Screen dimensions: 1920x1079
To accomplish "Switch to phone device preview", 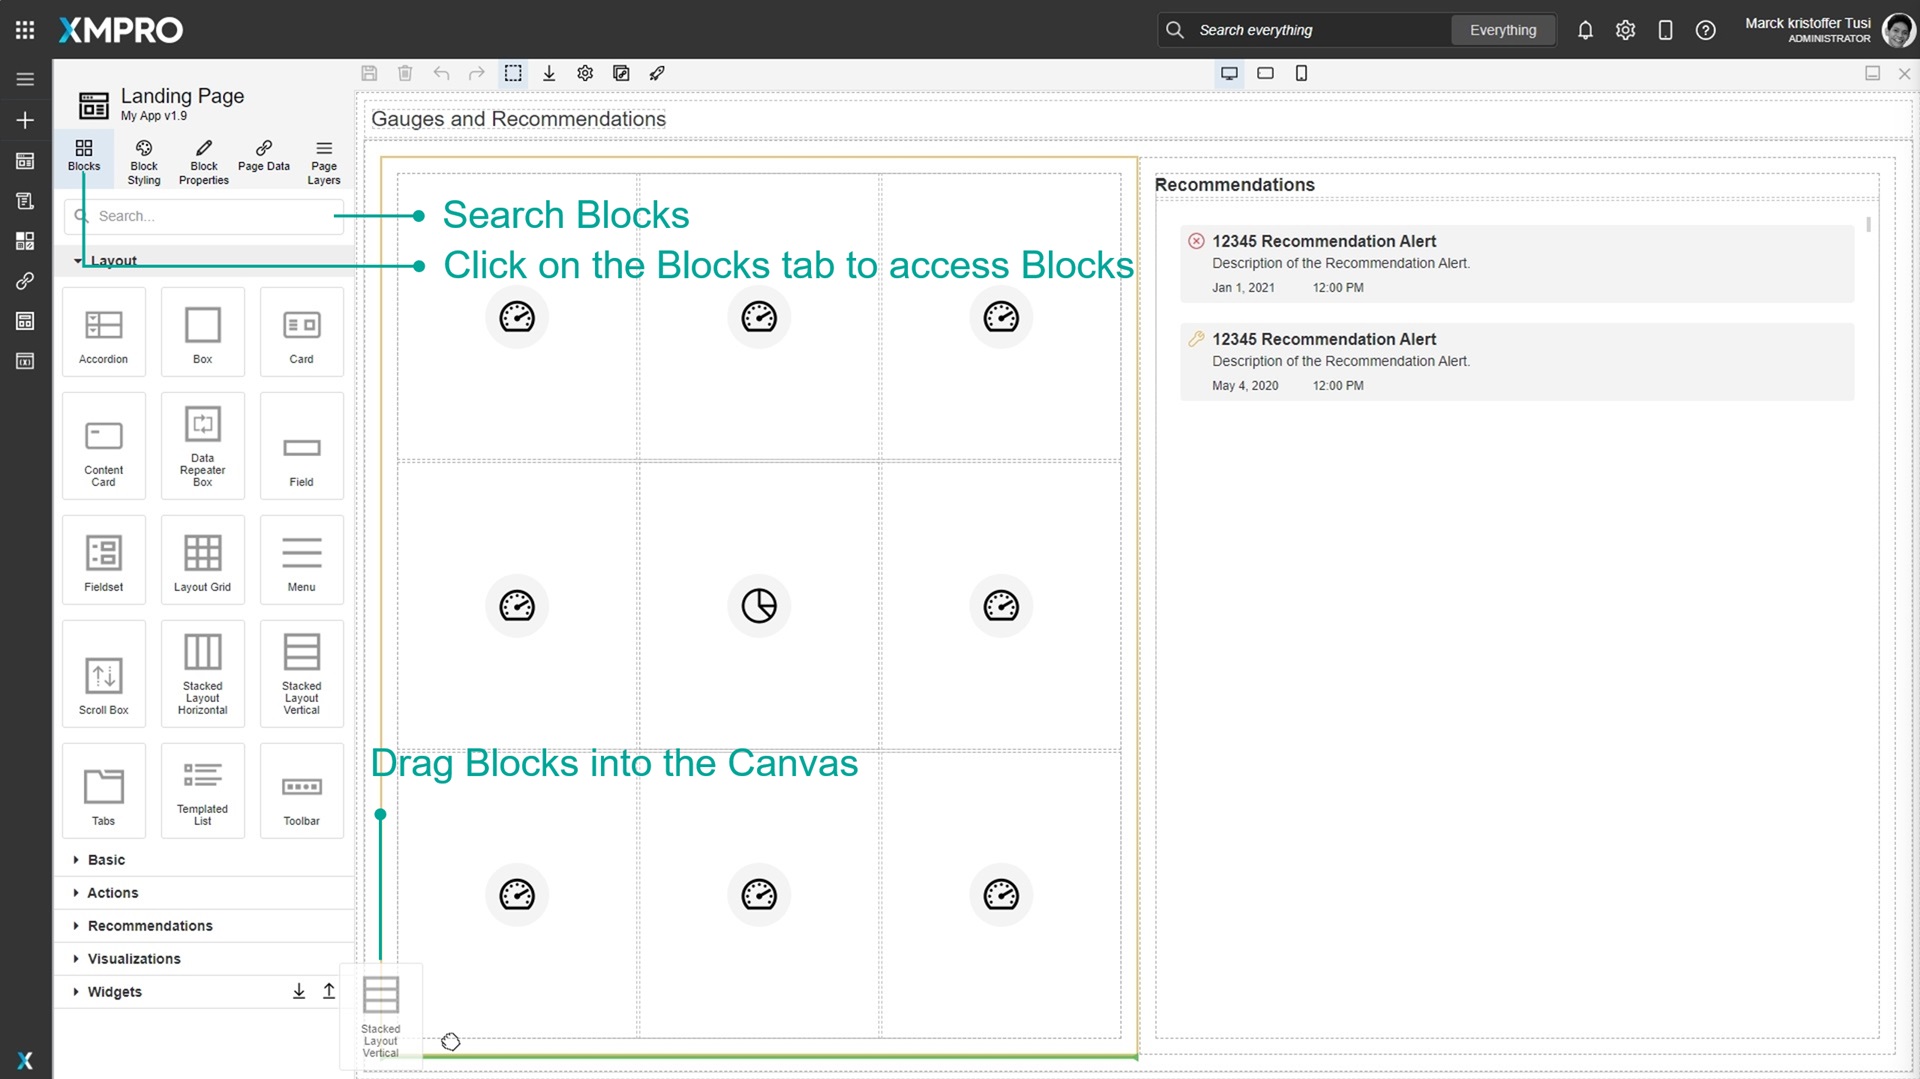I will (x=1301, y=73).
